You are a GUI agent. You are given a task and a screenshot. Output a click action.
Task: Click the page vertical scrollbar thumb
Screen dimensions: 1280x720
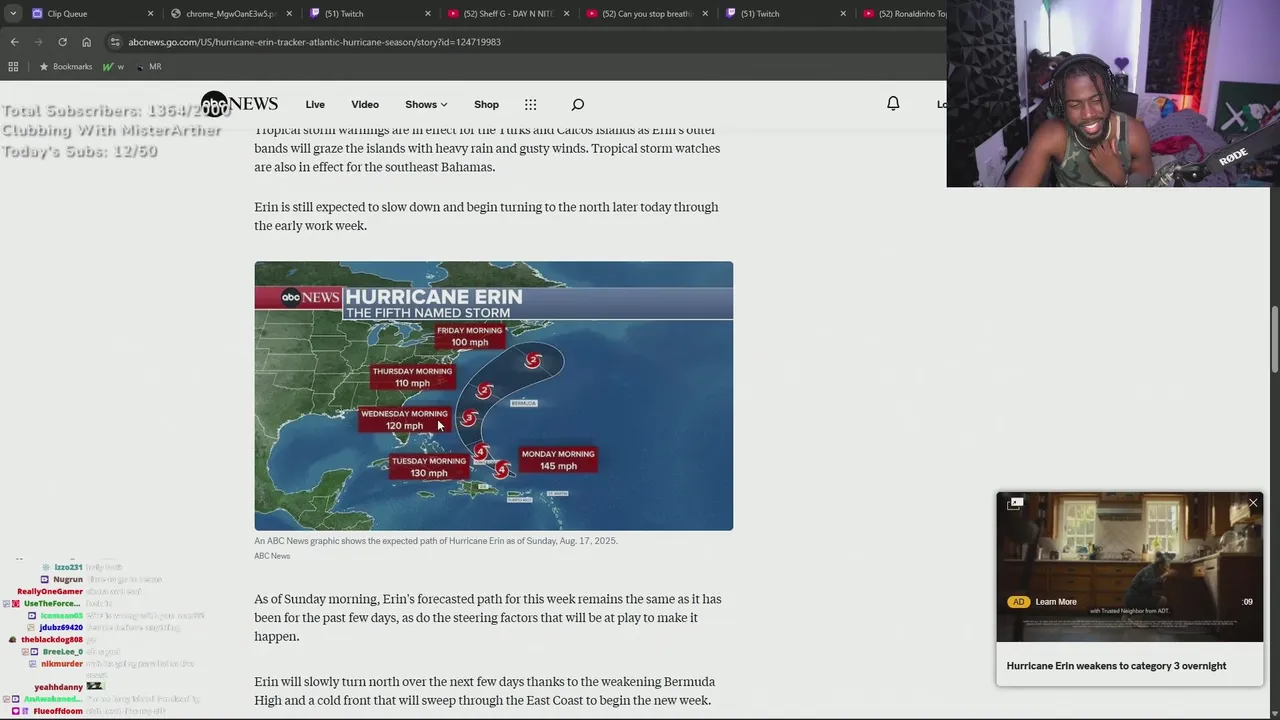click(1274, 340)
